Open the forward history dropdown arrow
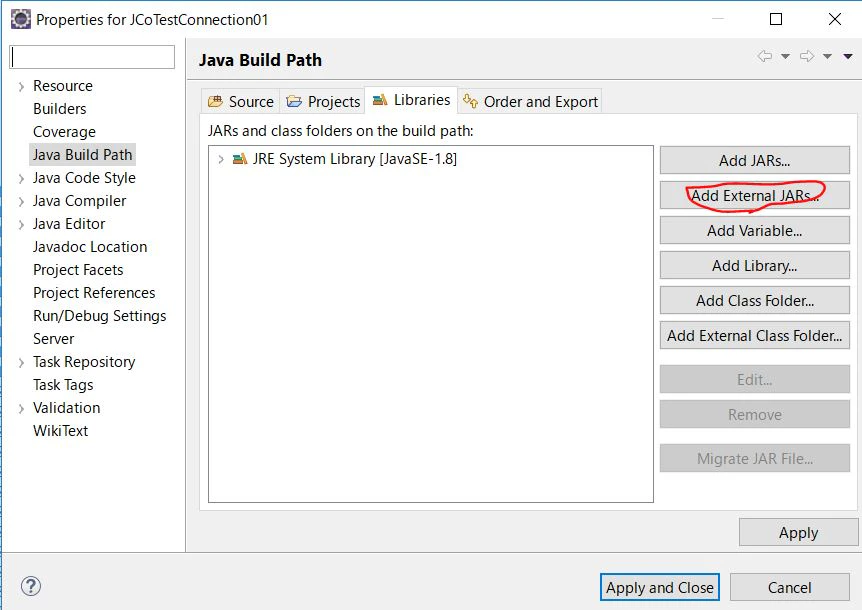This screenshot has width=862, height=610. click(x=827, y=56)
